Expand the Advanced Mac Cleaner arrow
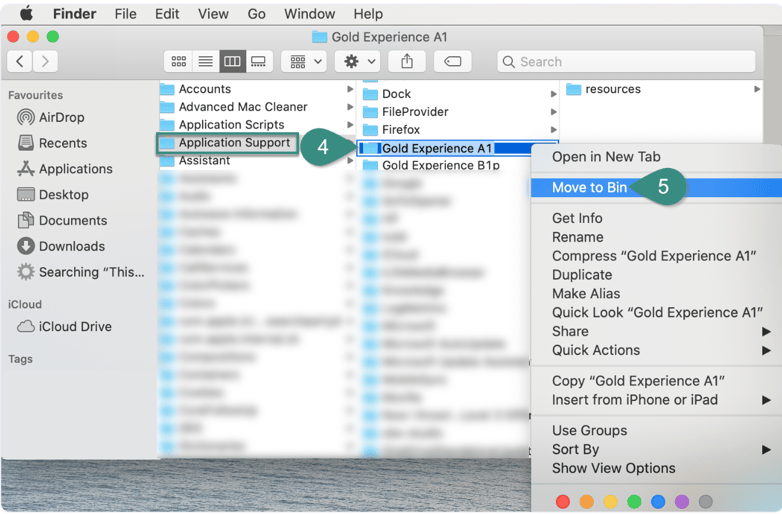 tap(350, 107)
